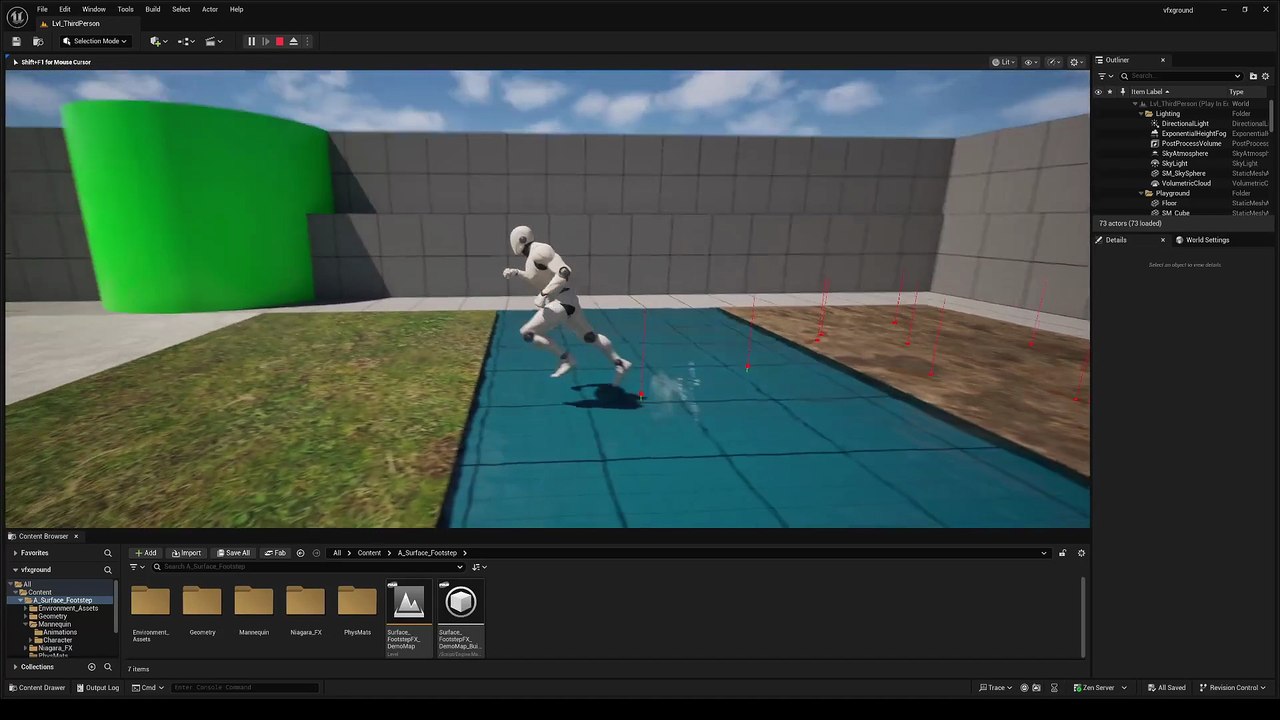
Task: Click the Eject from player icon
Action: click(x=293, y=41)
